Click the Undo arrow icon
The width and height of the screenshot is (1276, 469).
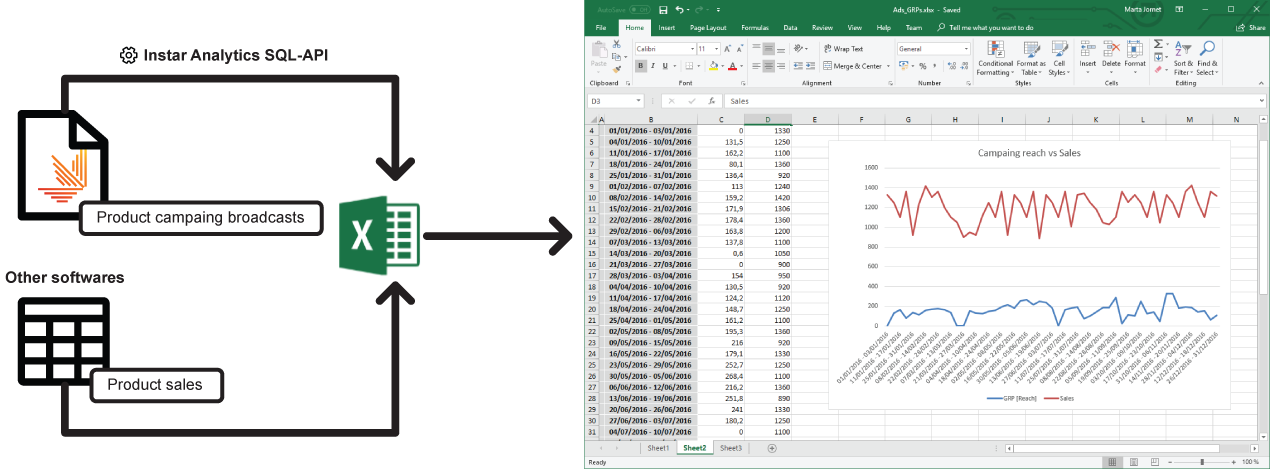[679, 10]
